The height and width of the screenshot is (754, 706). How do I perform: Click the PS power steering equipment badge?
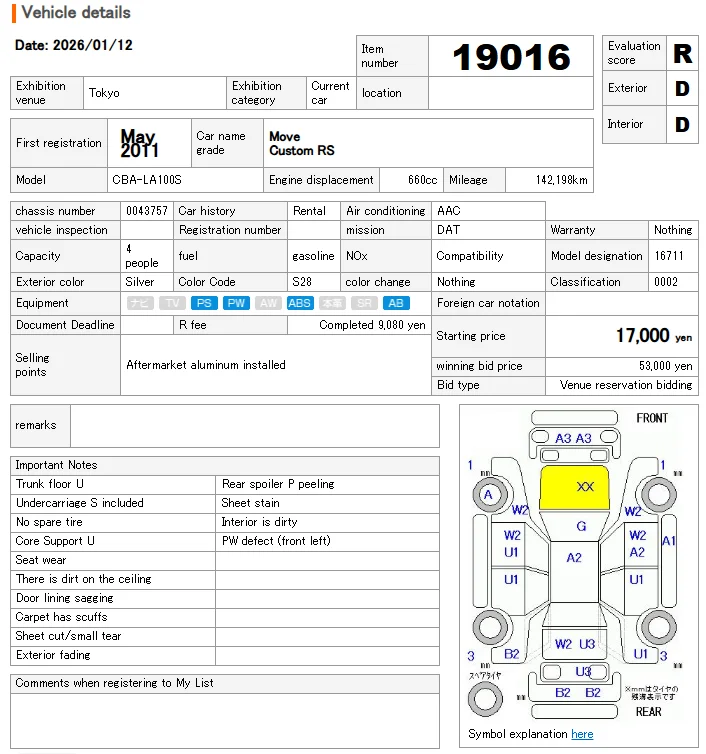[x=204, y=303]
